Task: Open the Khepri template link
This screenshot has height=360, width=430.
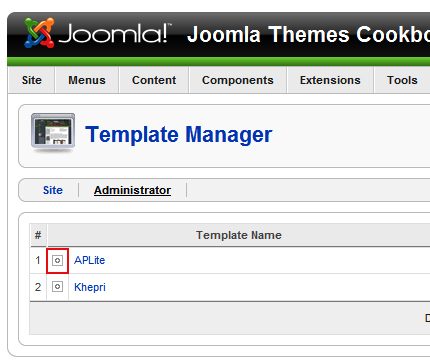Action: (x=90, y=287)
